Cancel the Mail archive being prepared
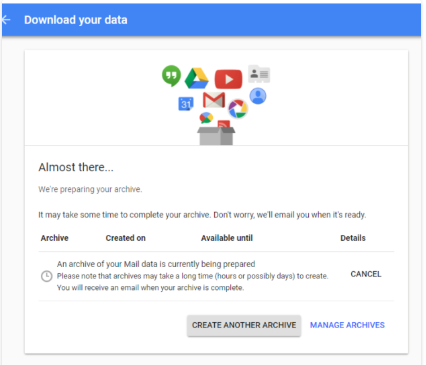Viewport: 426px width, 365px height. pyautogui.click(x=366, y=274)
